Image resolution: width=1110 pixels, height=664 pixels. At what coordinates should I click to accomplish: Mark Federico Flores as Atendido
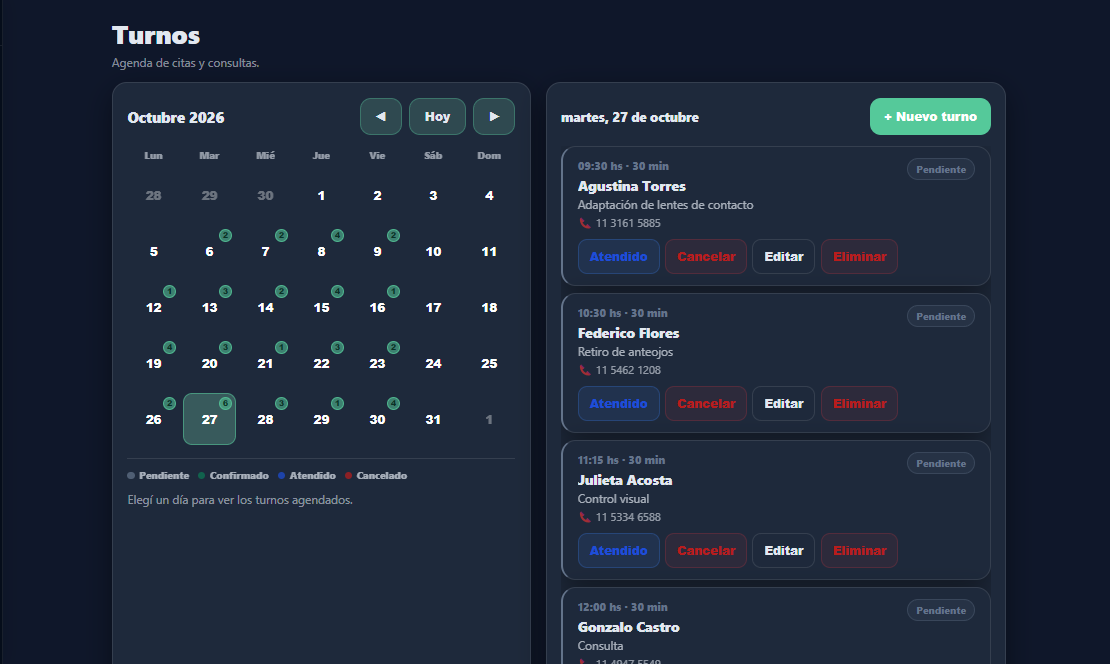click(619, 403)
